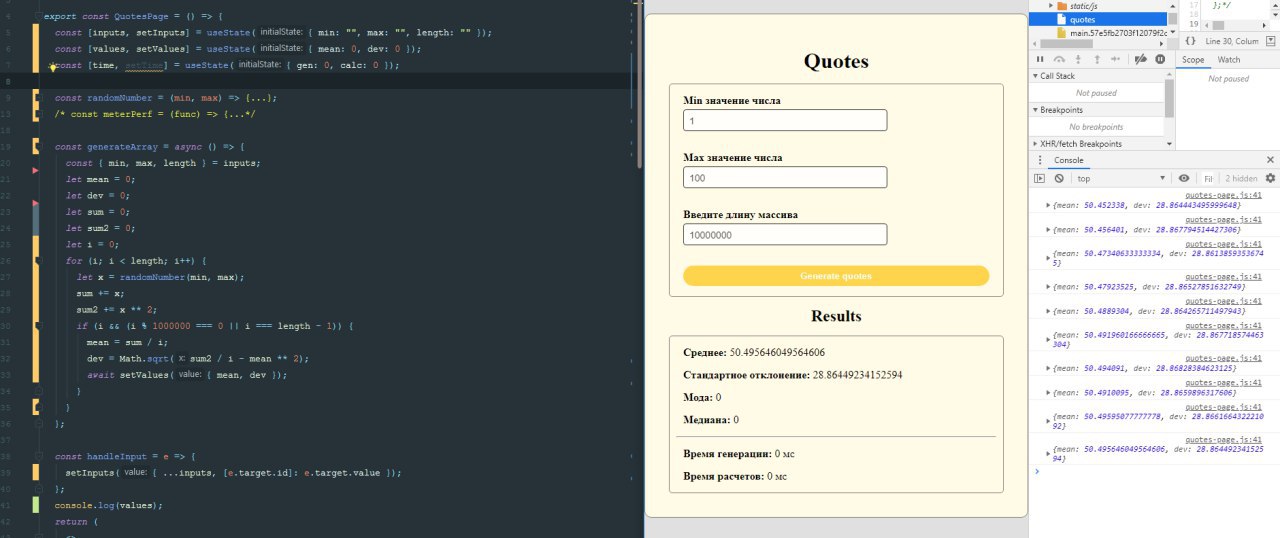
Task: Open the Console drawer three-dot menu
Action: click(x=1039, y=160)
